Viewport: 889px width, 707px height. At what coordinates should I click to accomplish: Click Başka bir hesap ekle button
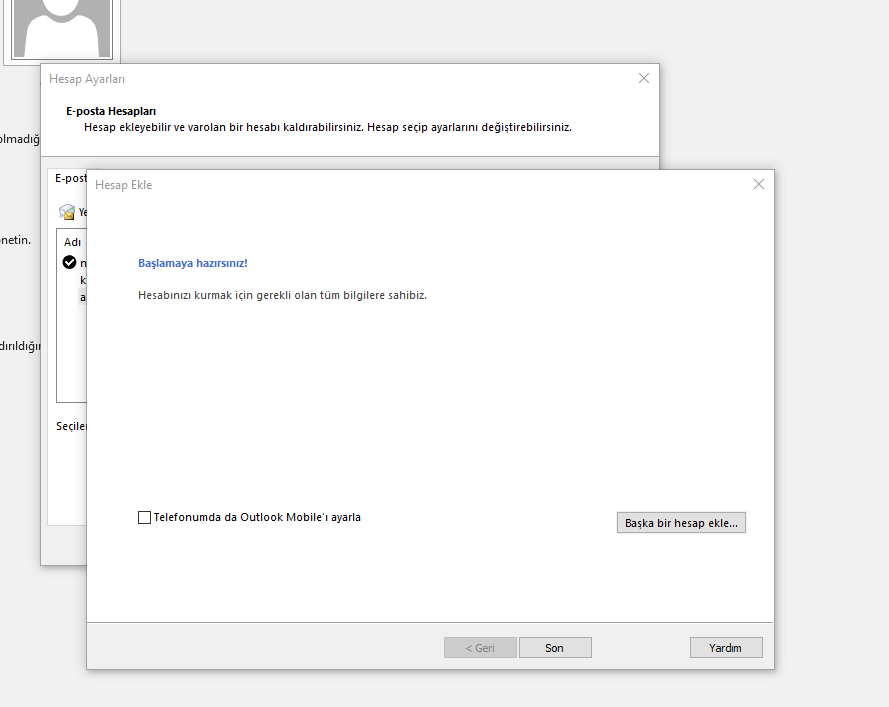click(x=680, y=523)
